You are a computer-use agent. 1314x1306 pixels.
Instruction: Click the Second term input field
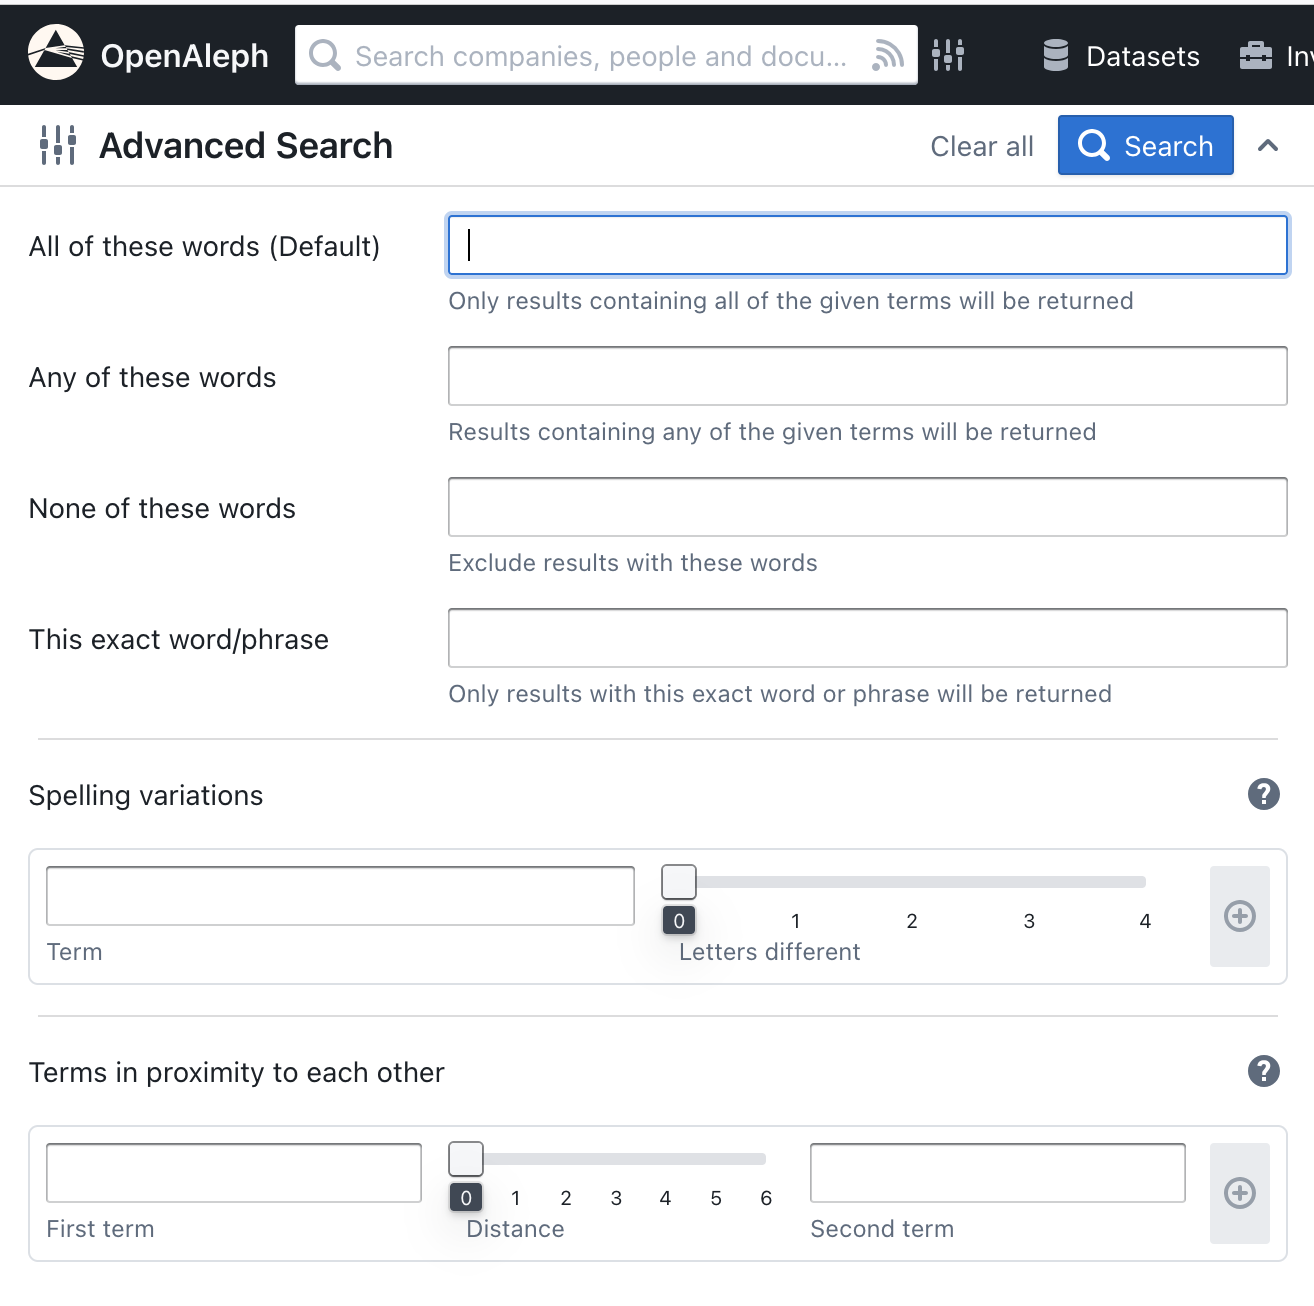click(x=997, y=1173)
